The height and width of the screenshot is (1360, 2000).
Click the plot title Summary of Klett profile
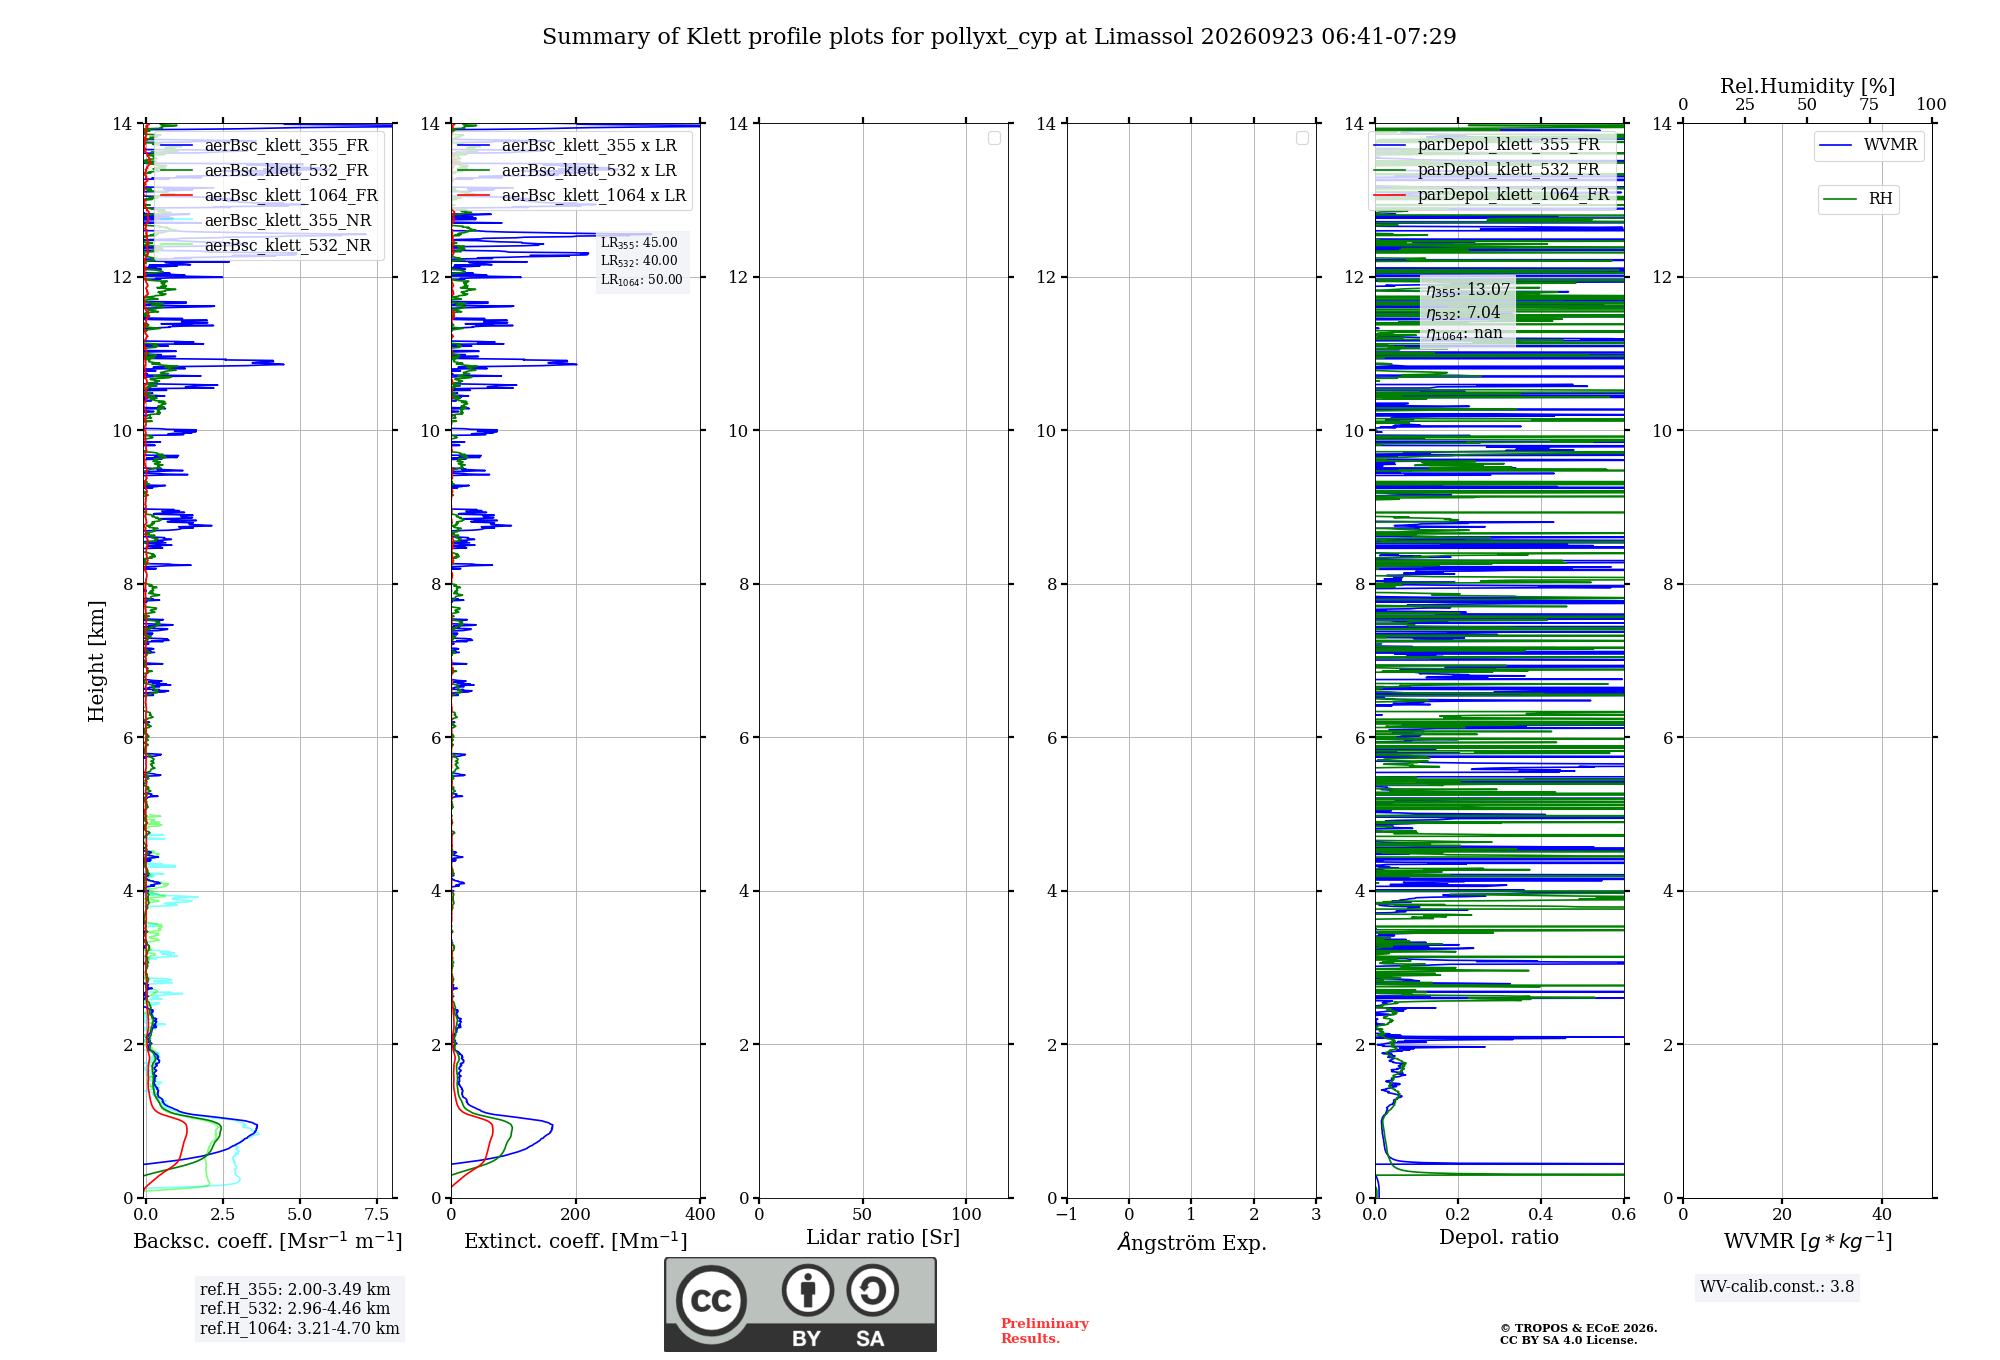[x=999, y=37]
